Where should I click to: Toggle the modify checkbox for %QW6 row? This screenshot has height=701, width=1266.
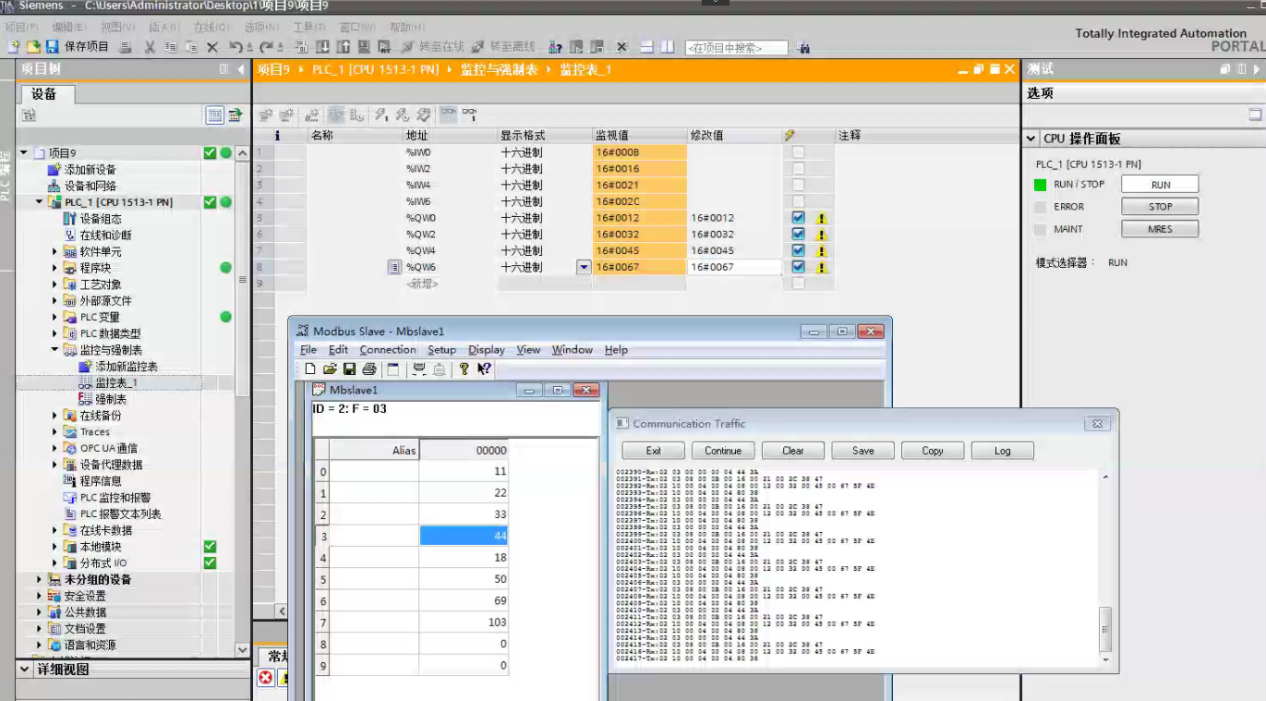(x=798, y=267)
